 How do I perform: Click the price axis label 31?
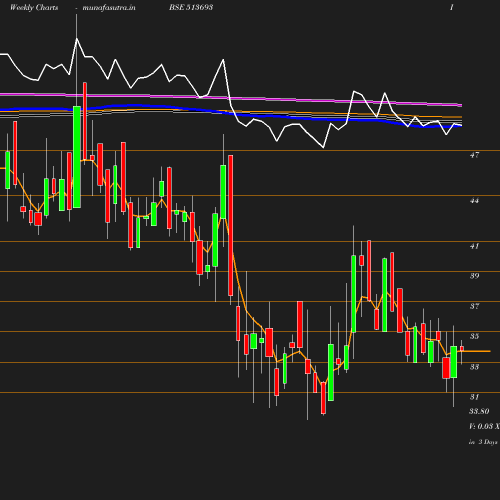[x=474, y=397]
